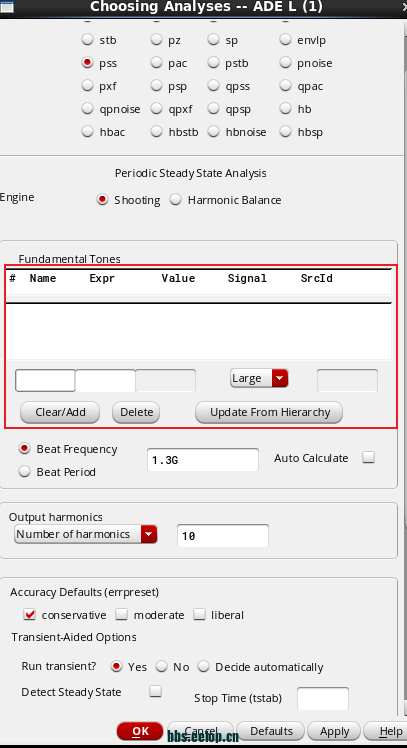This screenshot has height=748, width=407.
Task: Confirm with the OK button
Action: pos(140,731)
